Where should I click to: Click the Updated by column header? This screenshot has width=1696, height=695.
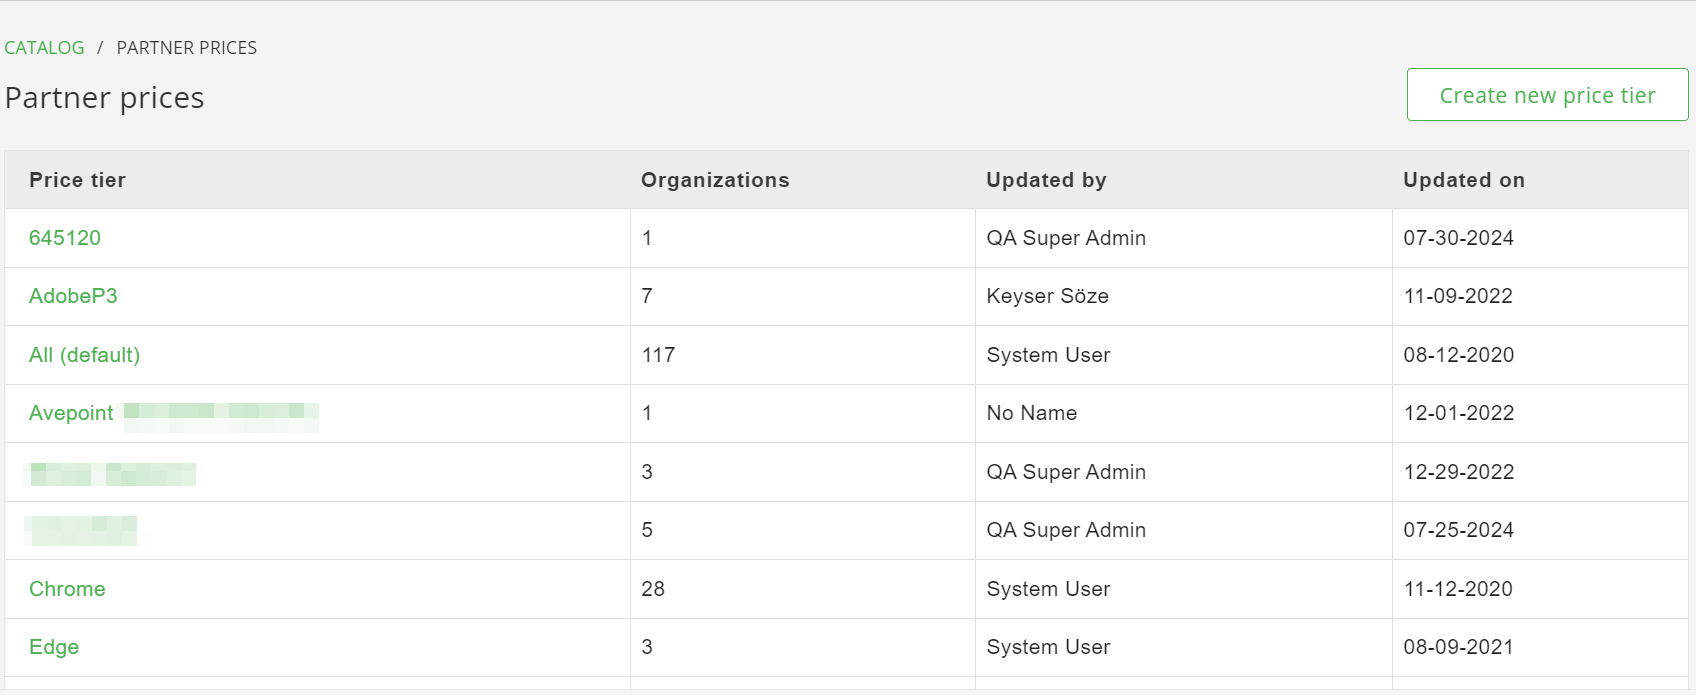[1046, 180]
